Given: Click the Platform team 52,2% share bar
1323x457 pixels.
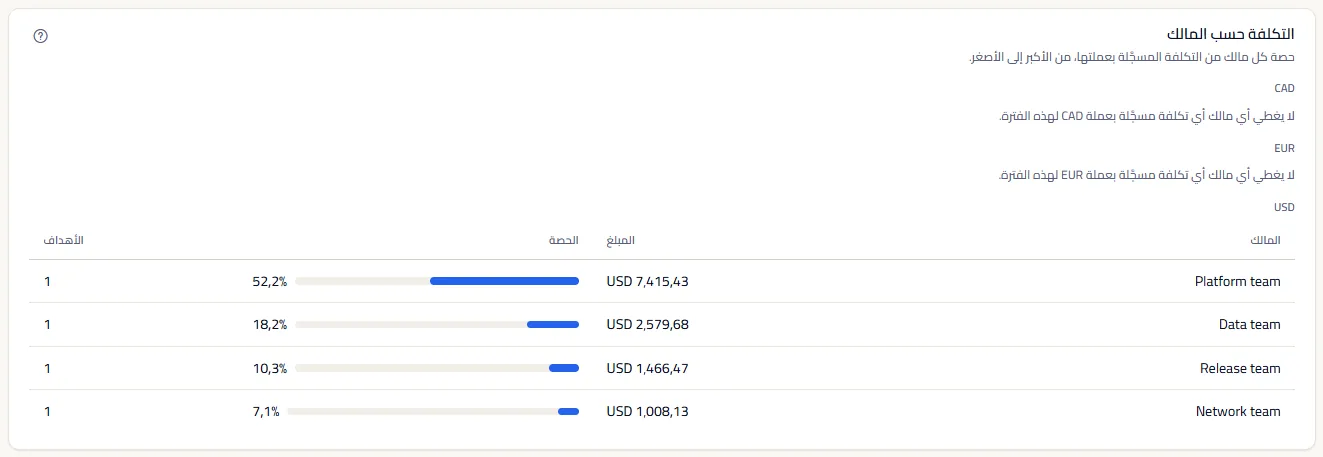Looking at the screenshot, I should tap(437, 282).
